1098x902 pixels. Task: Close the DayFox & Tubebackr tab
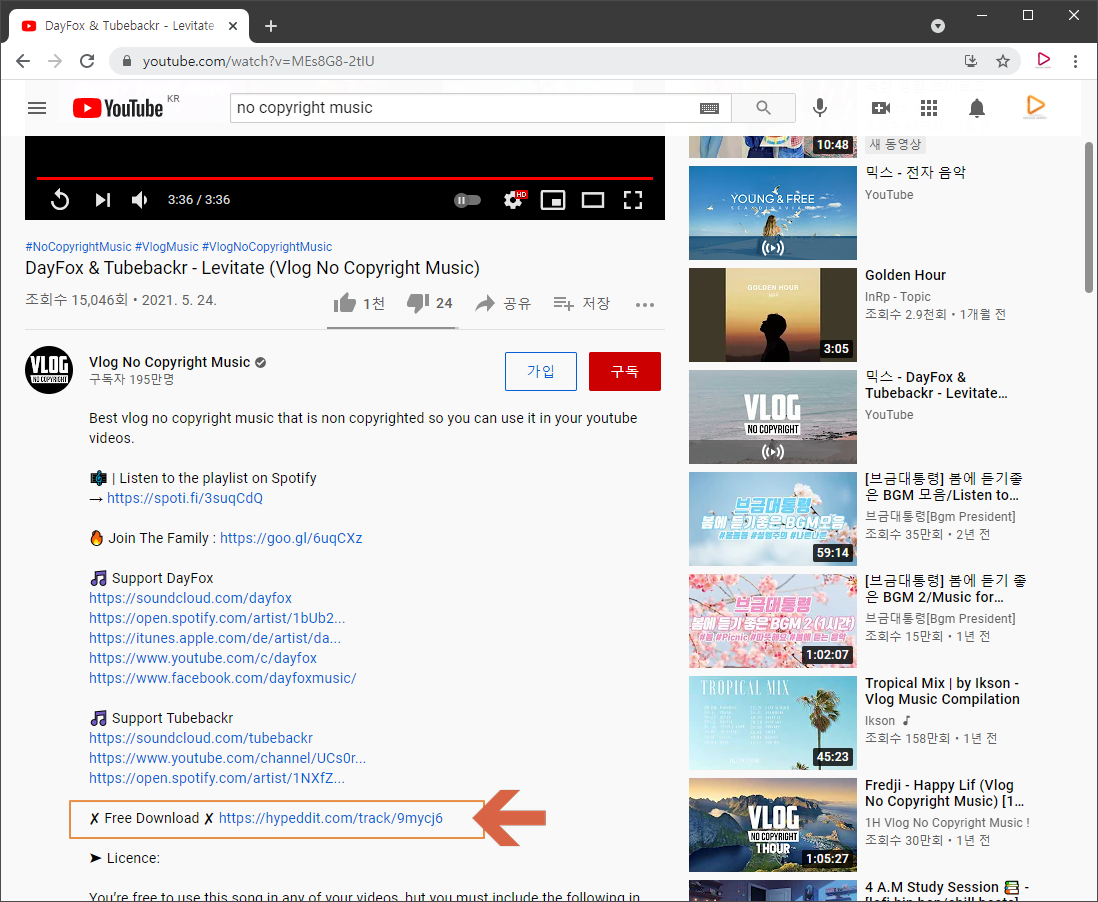click(x=233, y=26)
